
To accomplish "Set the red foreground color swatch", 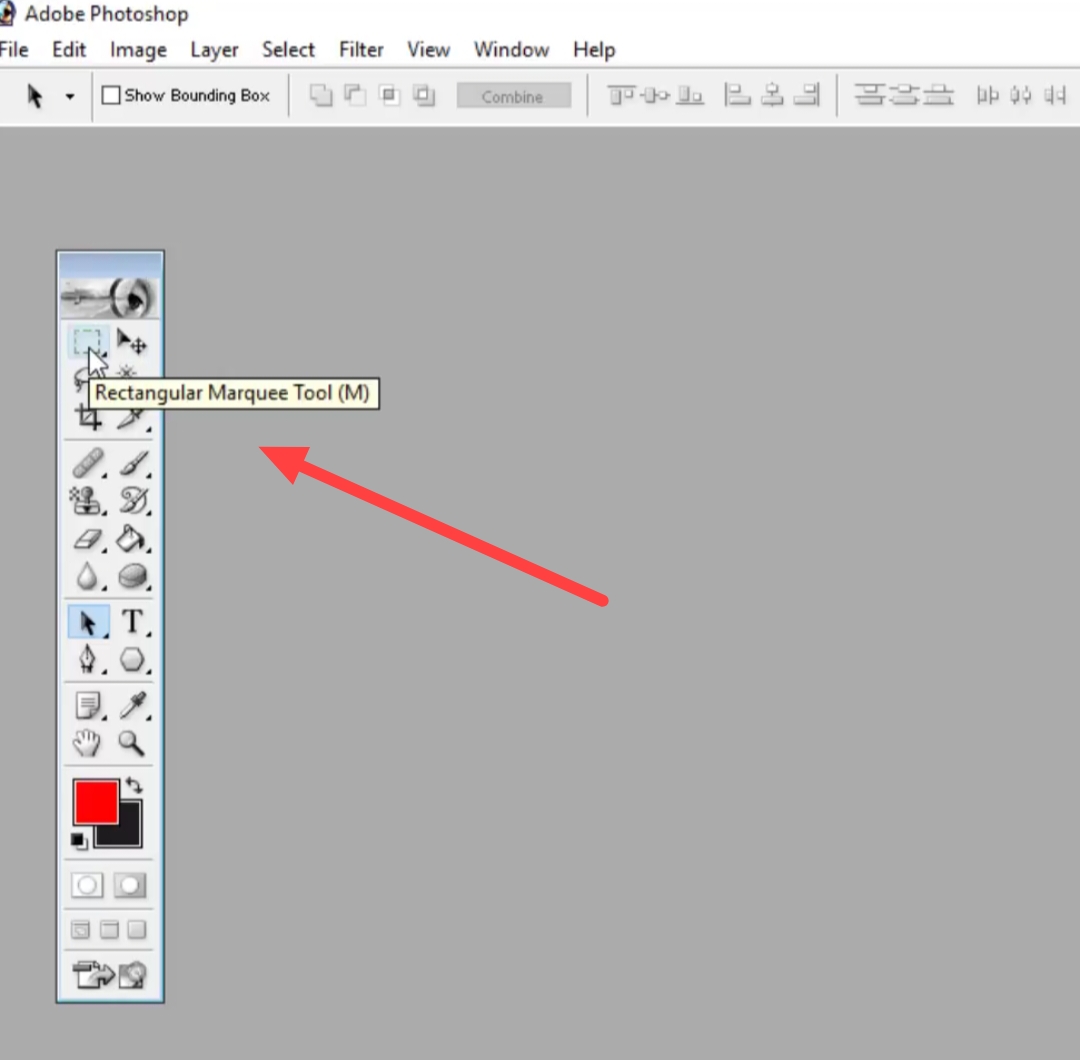I will pos(96,802).
